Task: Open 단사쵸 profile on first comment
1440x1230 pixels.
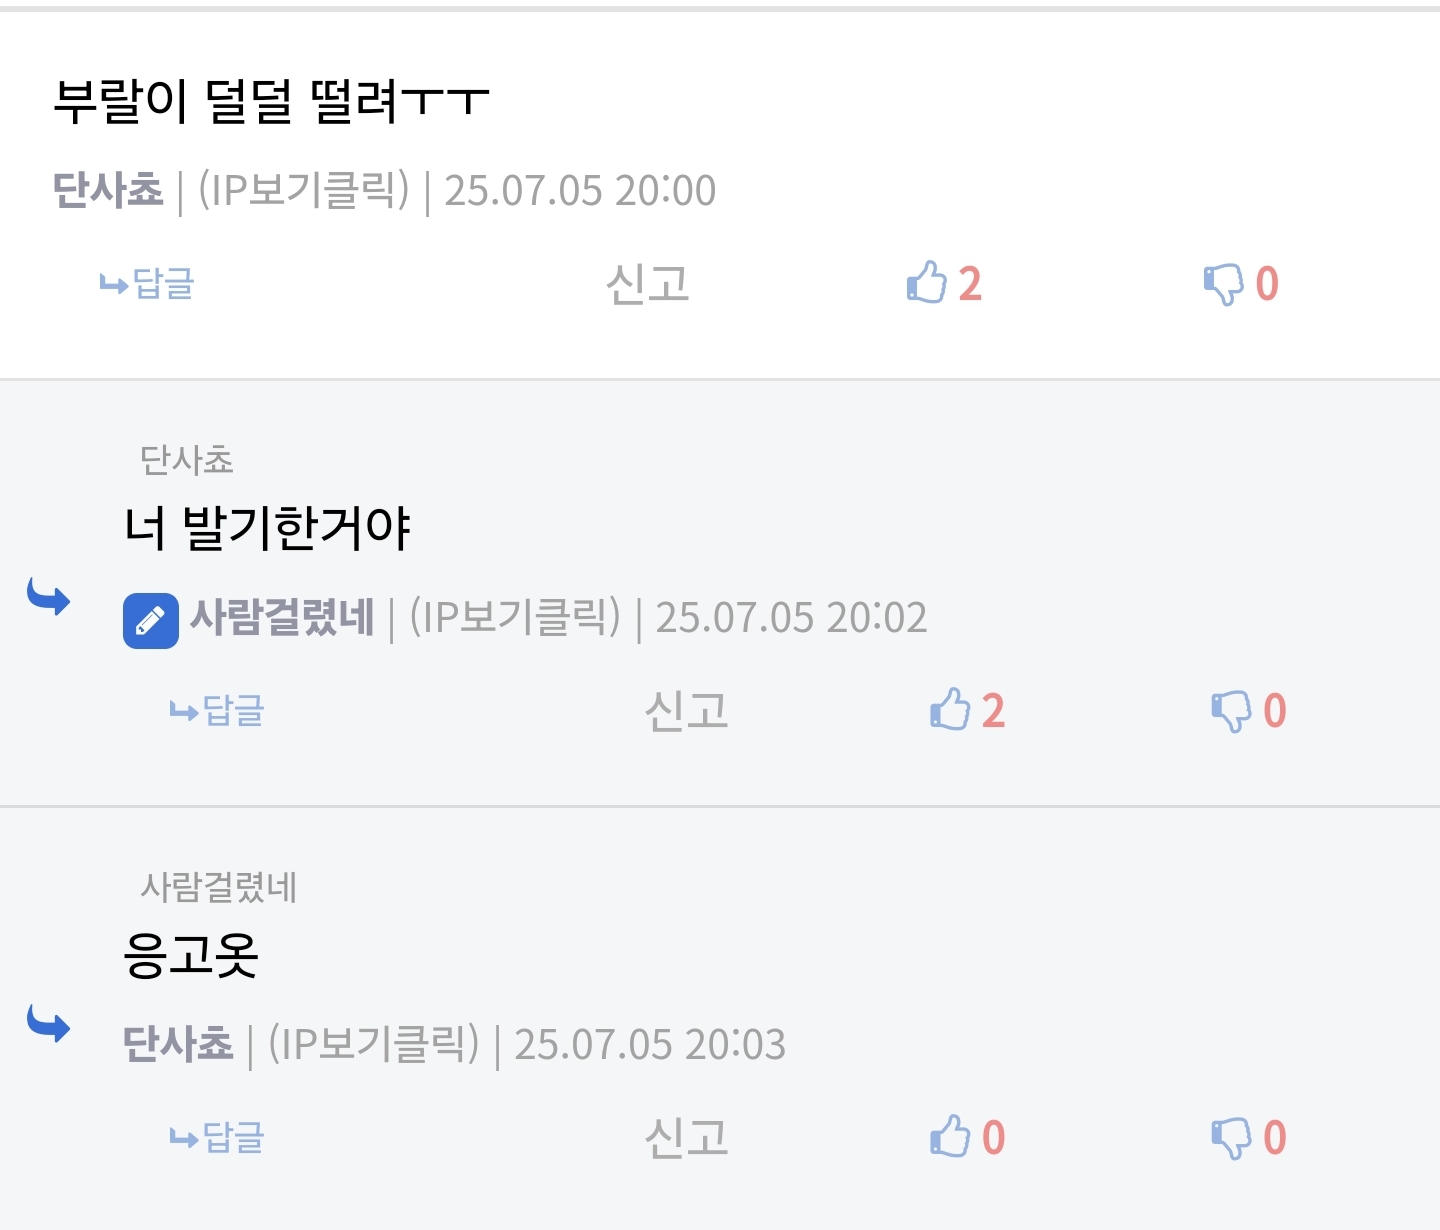Action: (x=108, y=190)
